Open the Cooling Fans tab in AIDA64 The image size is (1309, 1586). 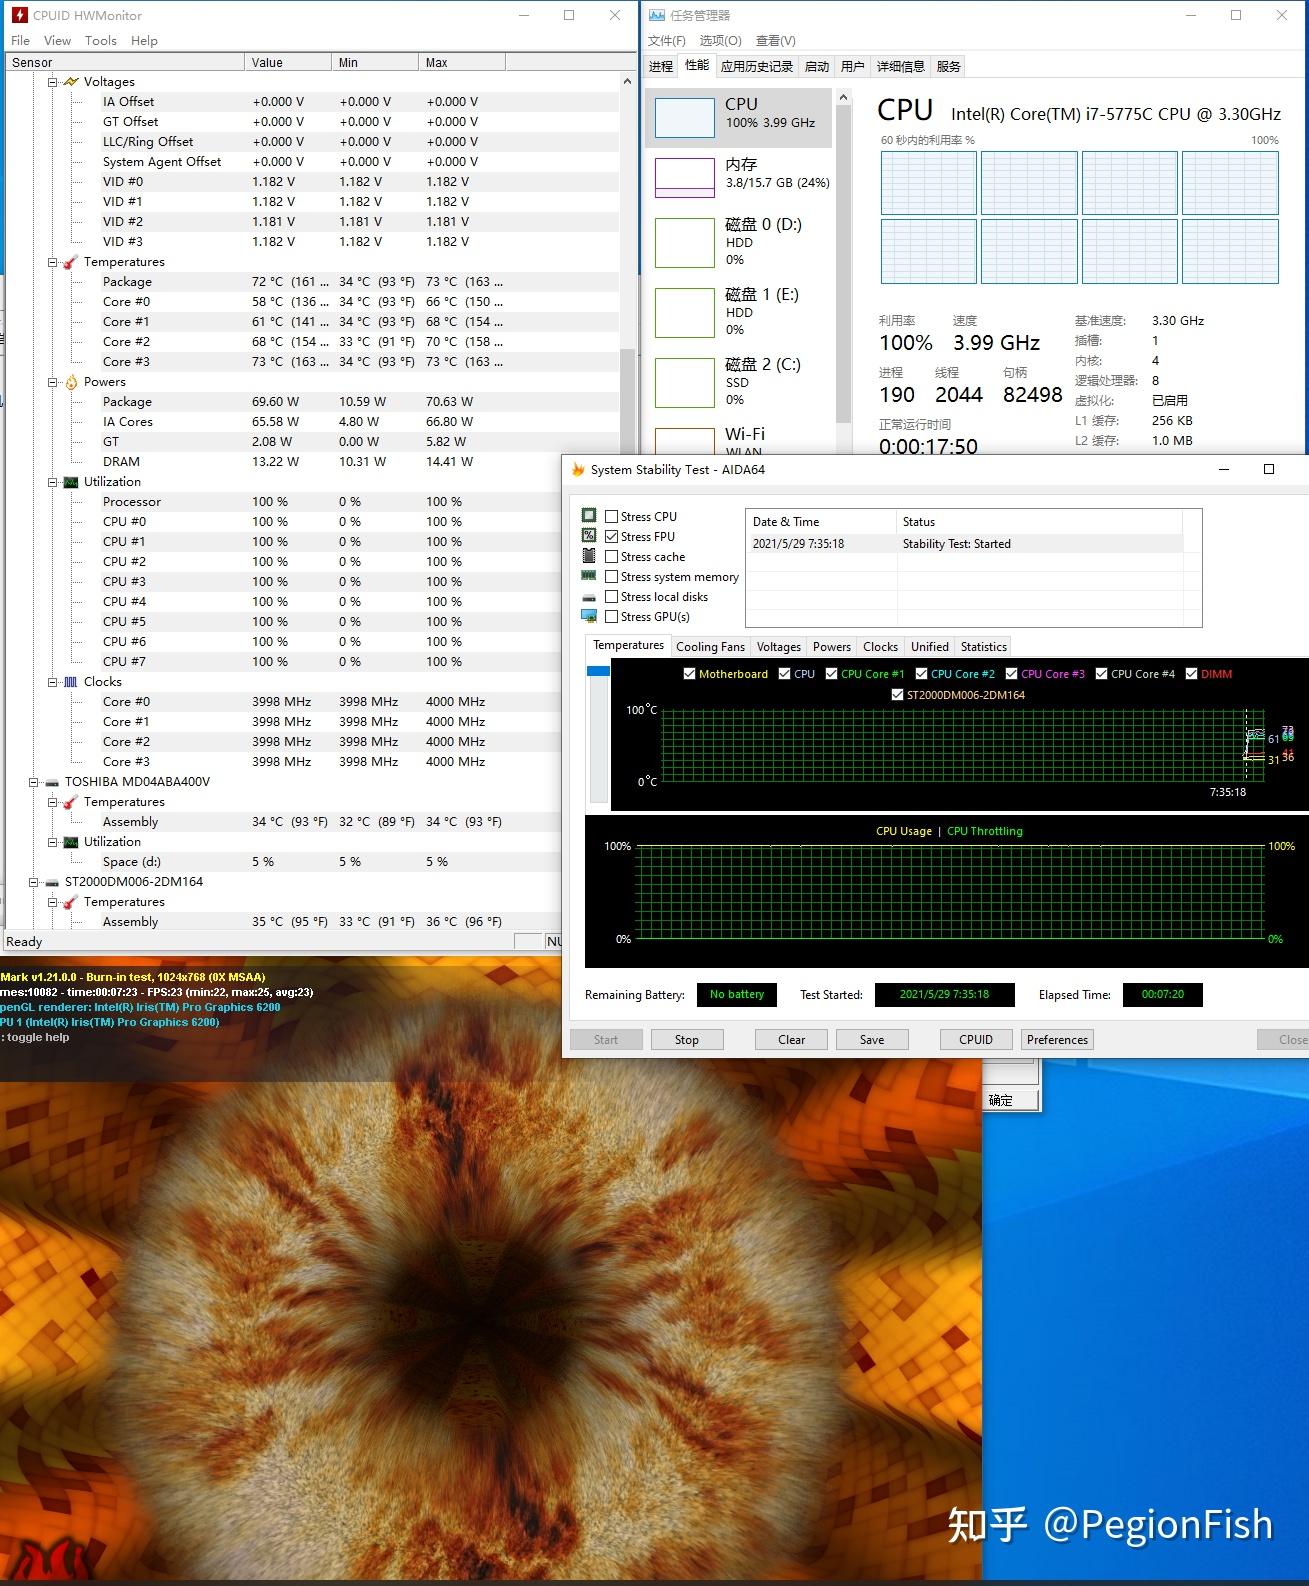(710, 647)
